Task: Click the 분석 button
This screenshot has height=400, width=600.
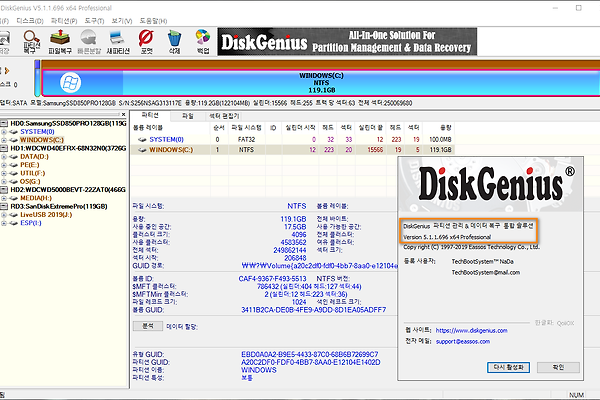Action: [148, 326]
